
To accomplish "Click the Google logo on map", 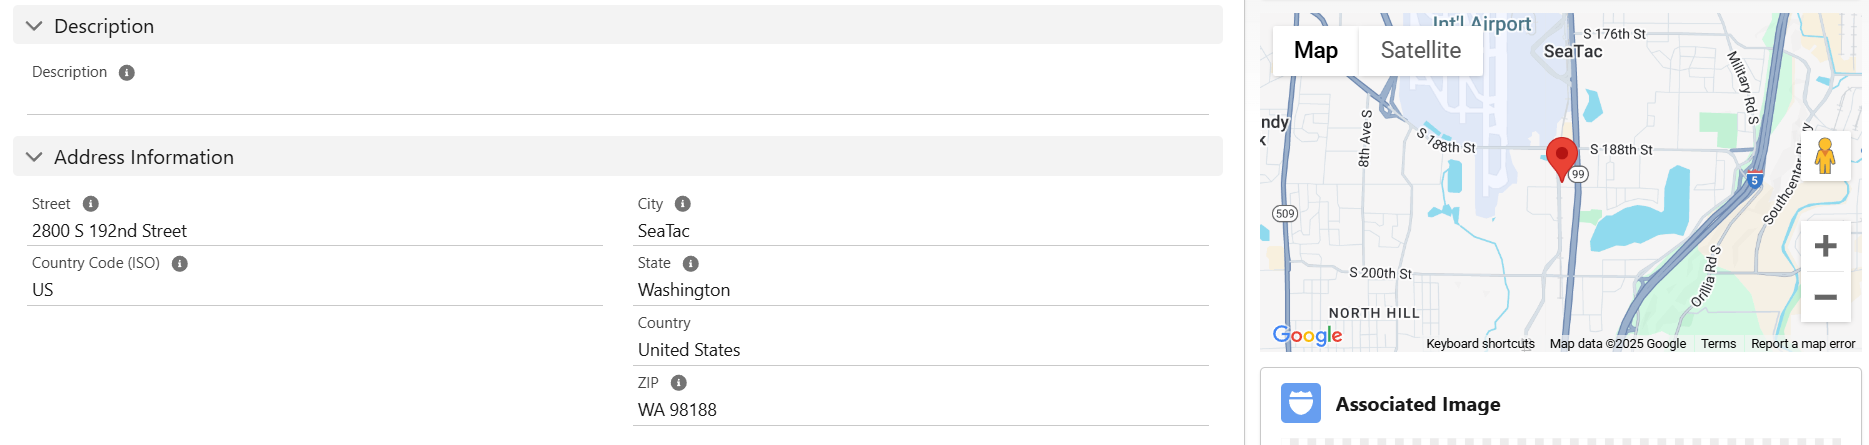I will click(x=1307, y=335).
